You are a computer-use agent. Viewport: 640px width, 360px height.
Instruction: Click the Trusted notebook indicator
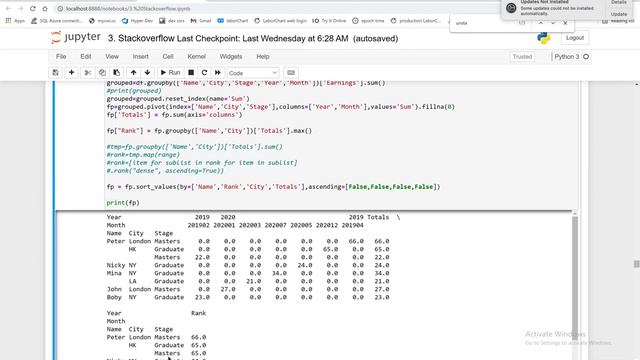[522, 57]
